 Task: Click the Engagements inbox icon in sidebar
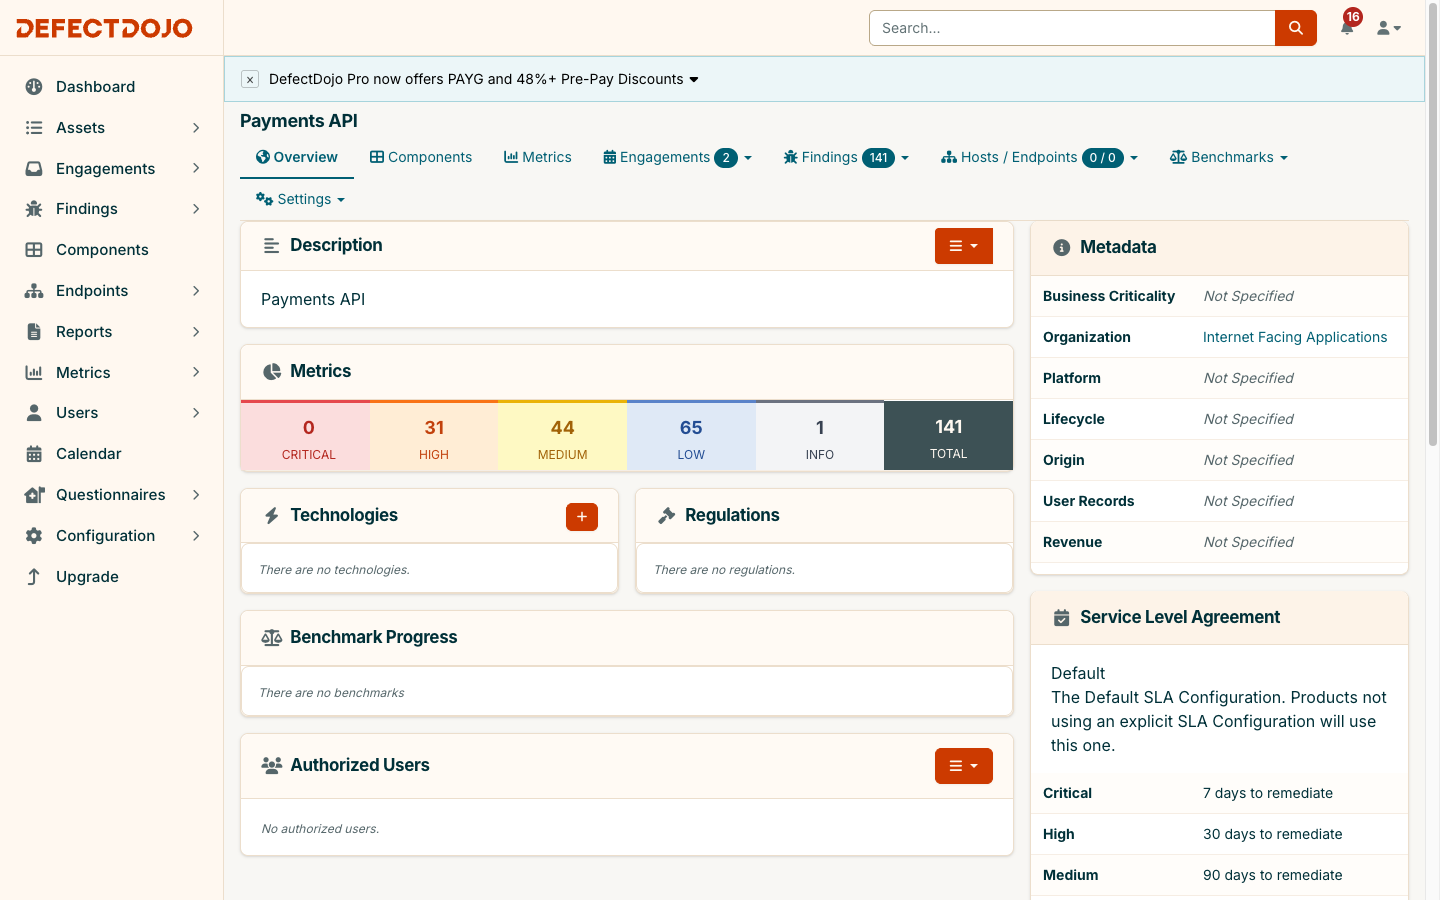(34, 169)
